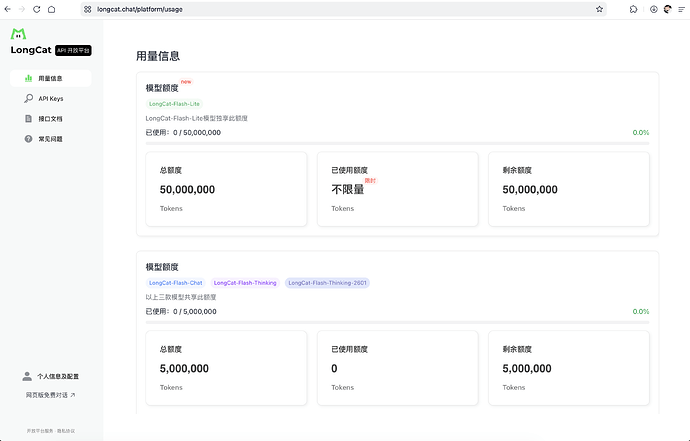690x441 pixels.
Task: Click 0.0% on the Flash-Lite quota
Action: (641, 132)
